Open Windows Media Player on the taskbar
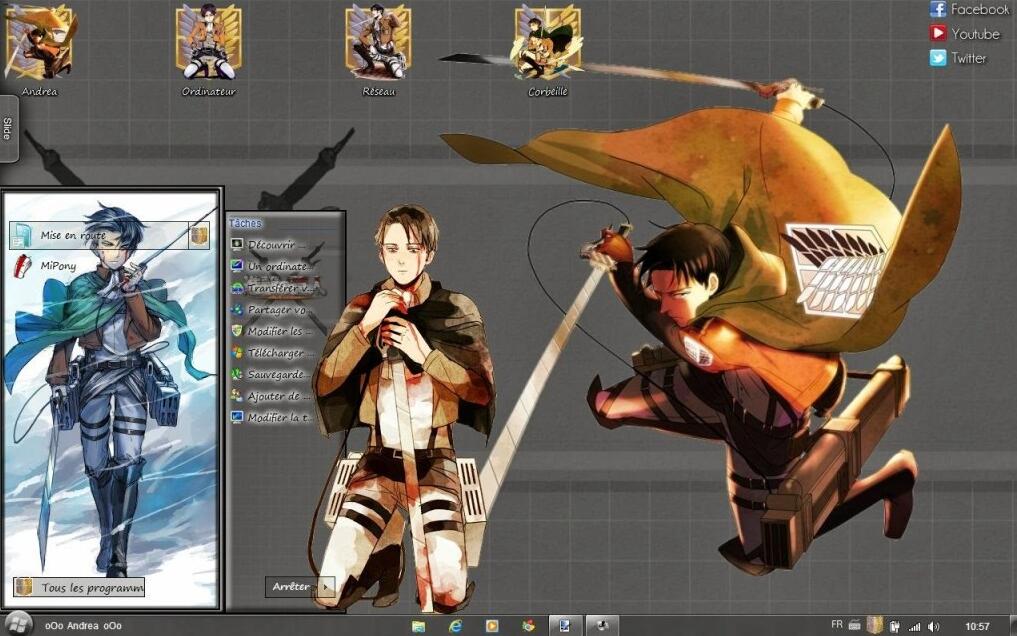 click(x=492, y=624)
